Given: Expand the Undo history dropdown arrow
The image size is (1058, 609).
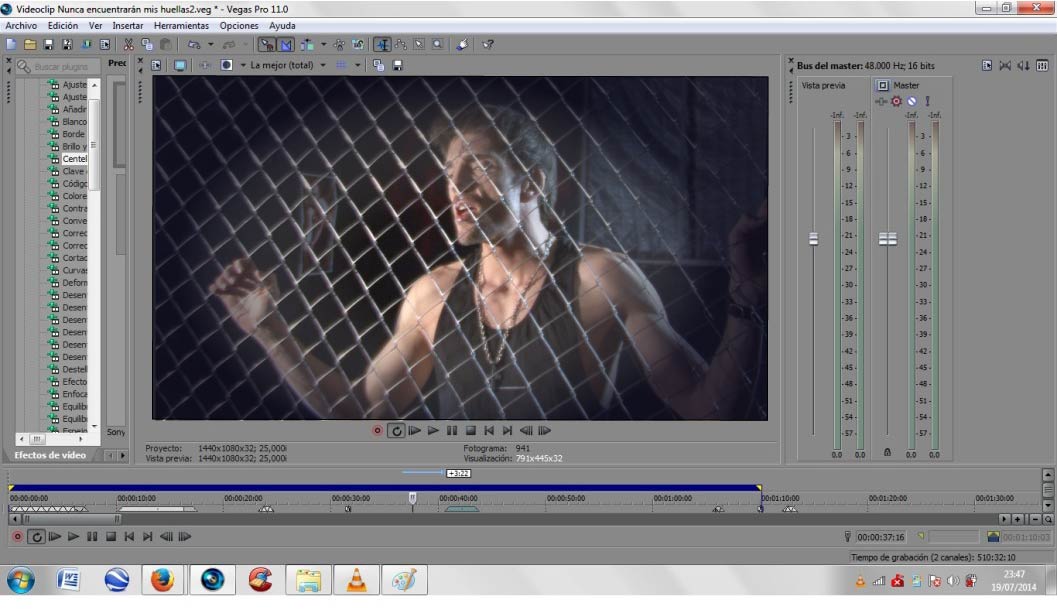Looking at the screenshot, I should click(211, 45).
